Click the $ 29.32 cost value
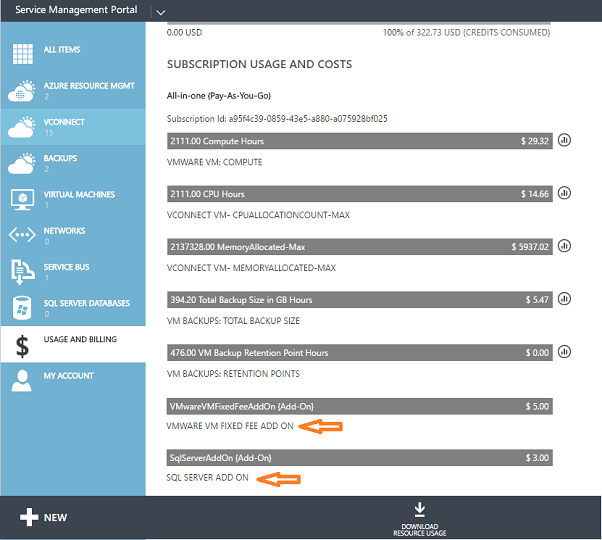This screenshot has width=602, height=540. tap(535, 141)
